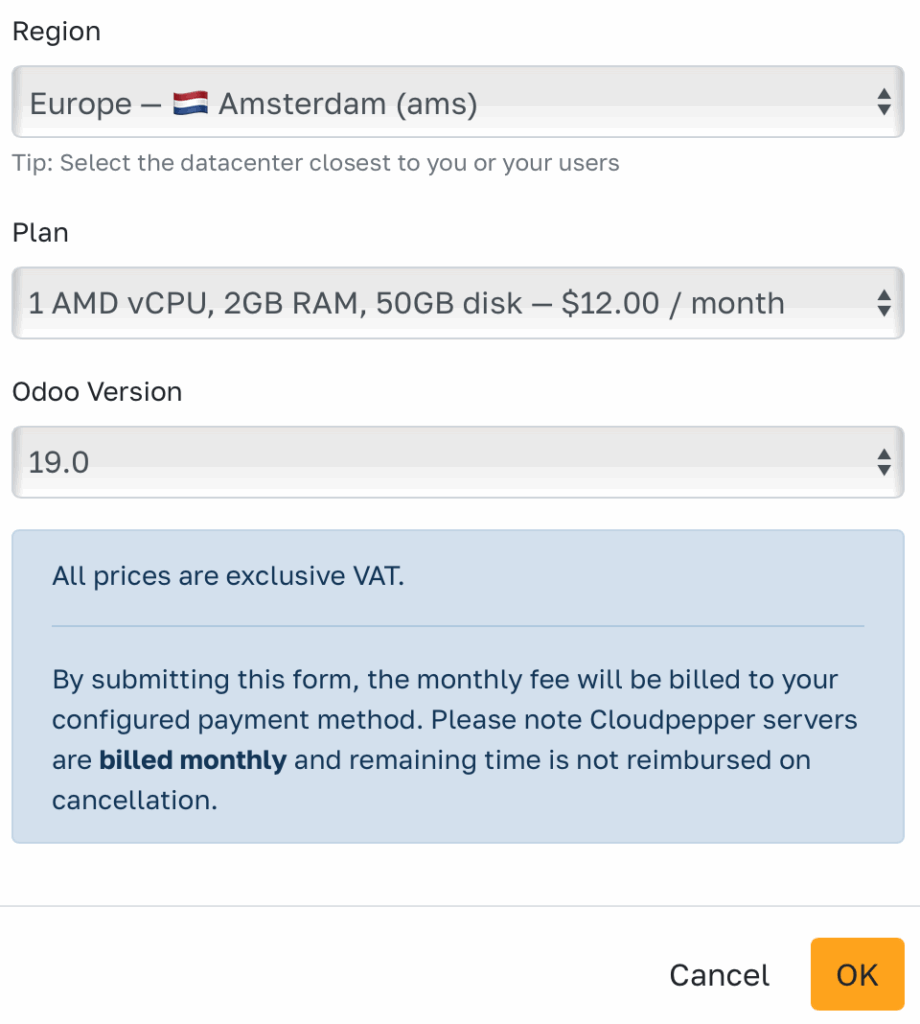Click the stepper arrows on the Region dropdown
Image resolution: width=920 pixels, height=1024 pixels.
884,101
